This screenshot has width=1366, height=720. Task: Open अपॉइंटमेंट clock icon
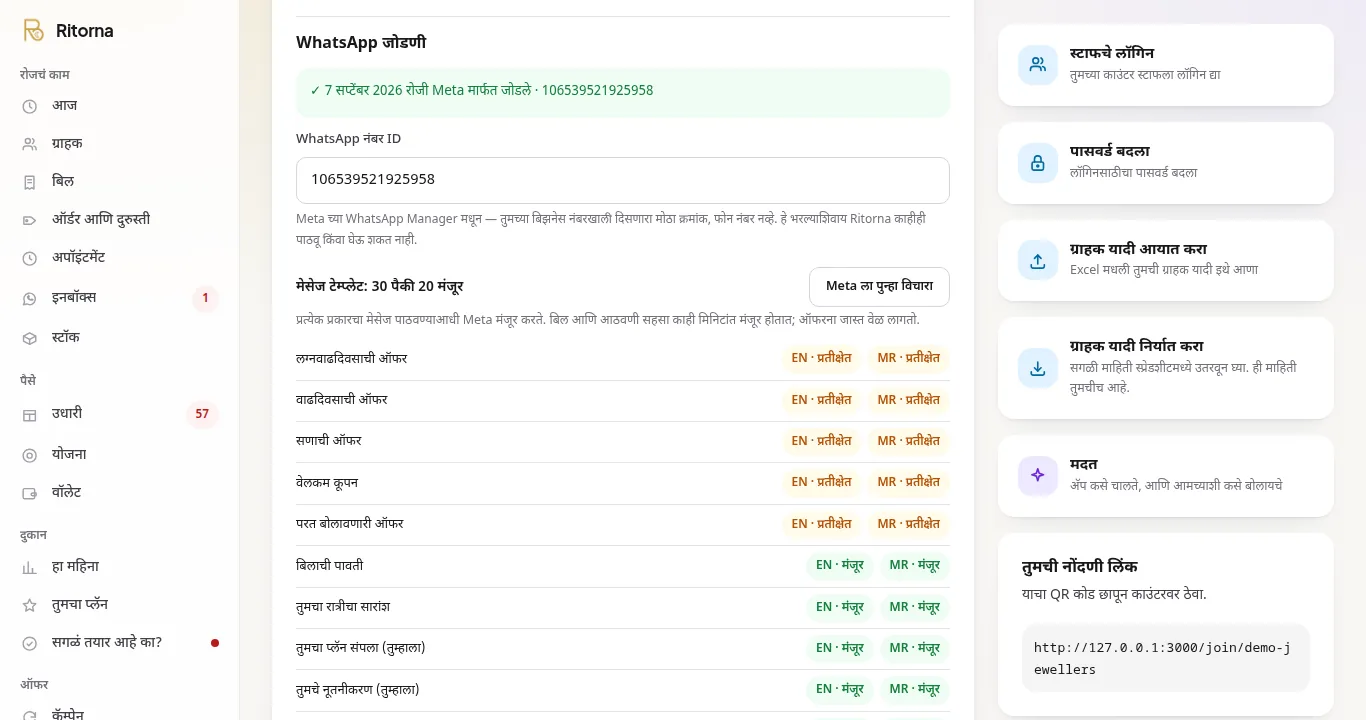click(30, 258)
